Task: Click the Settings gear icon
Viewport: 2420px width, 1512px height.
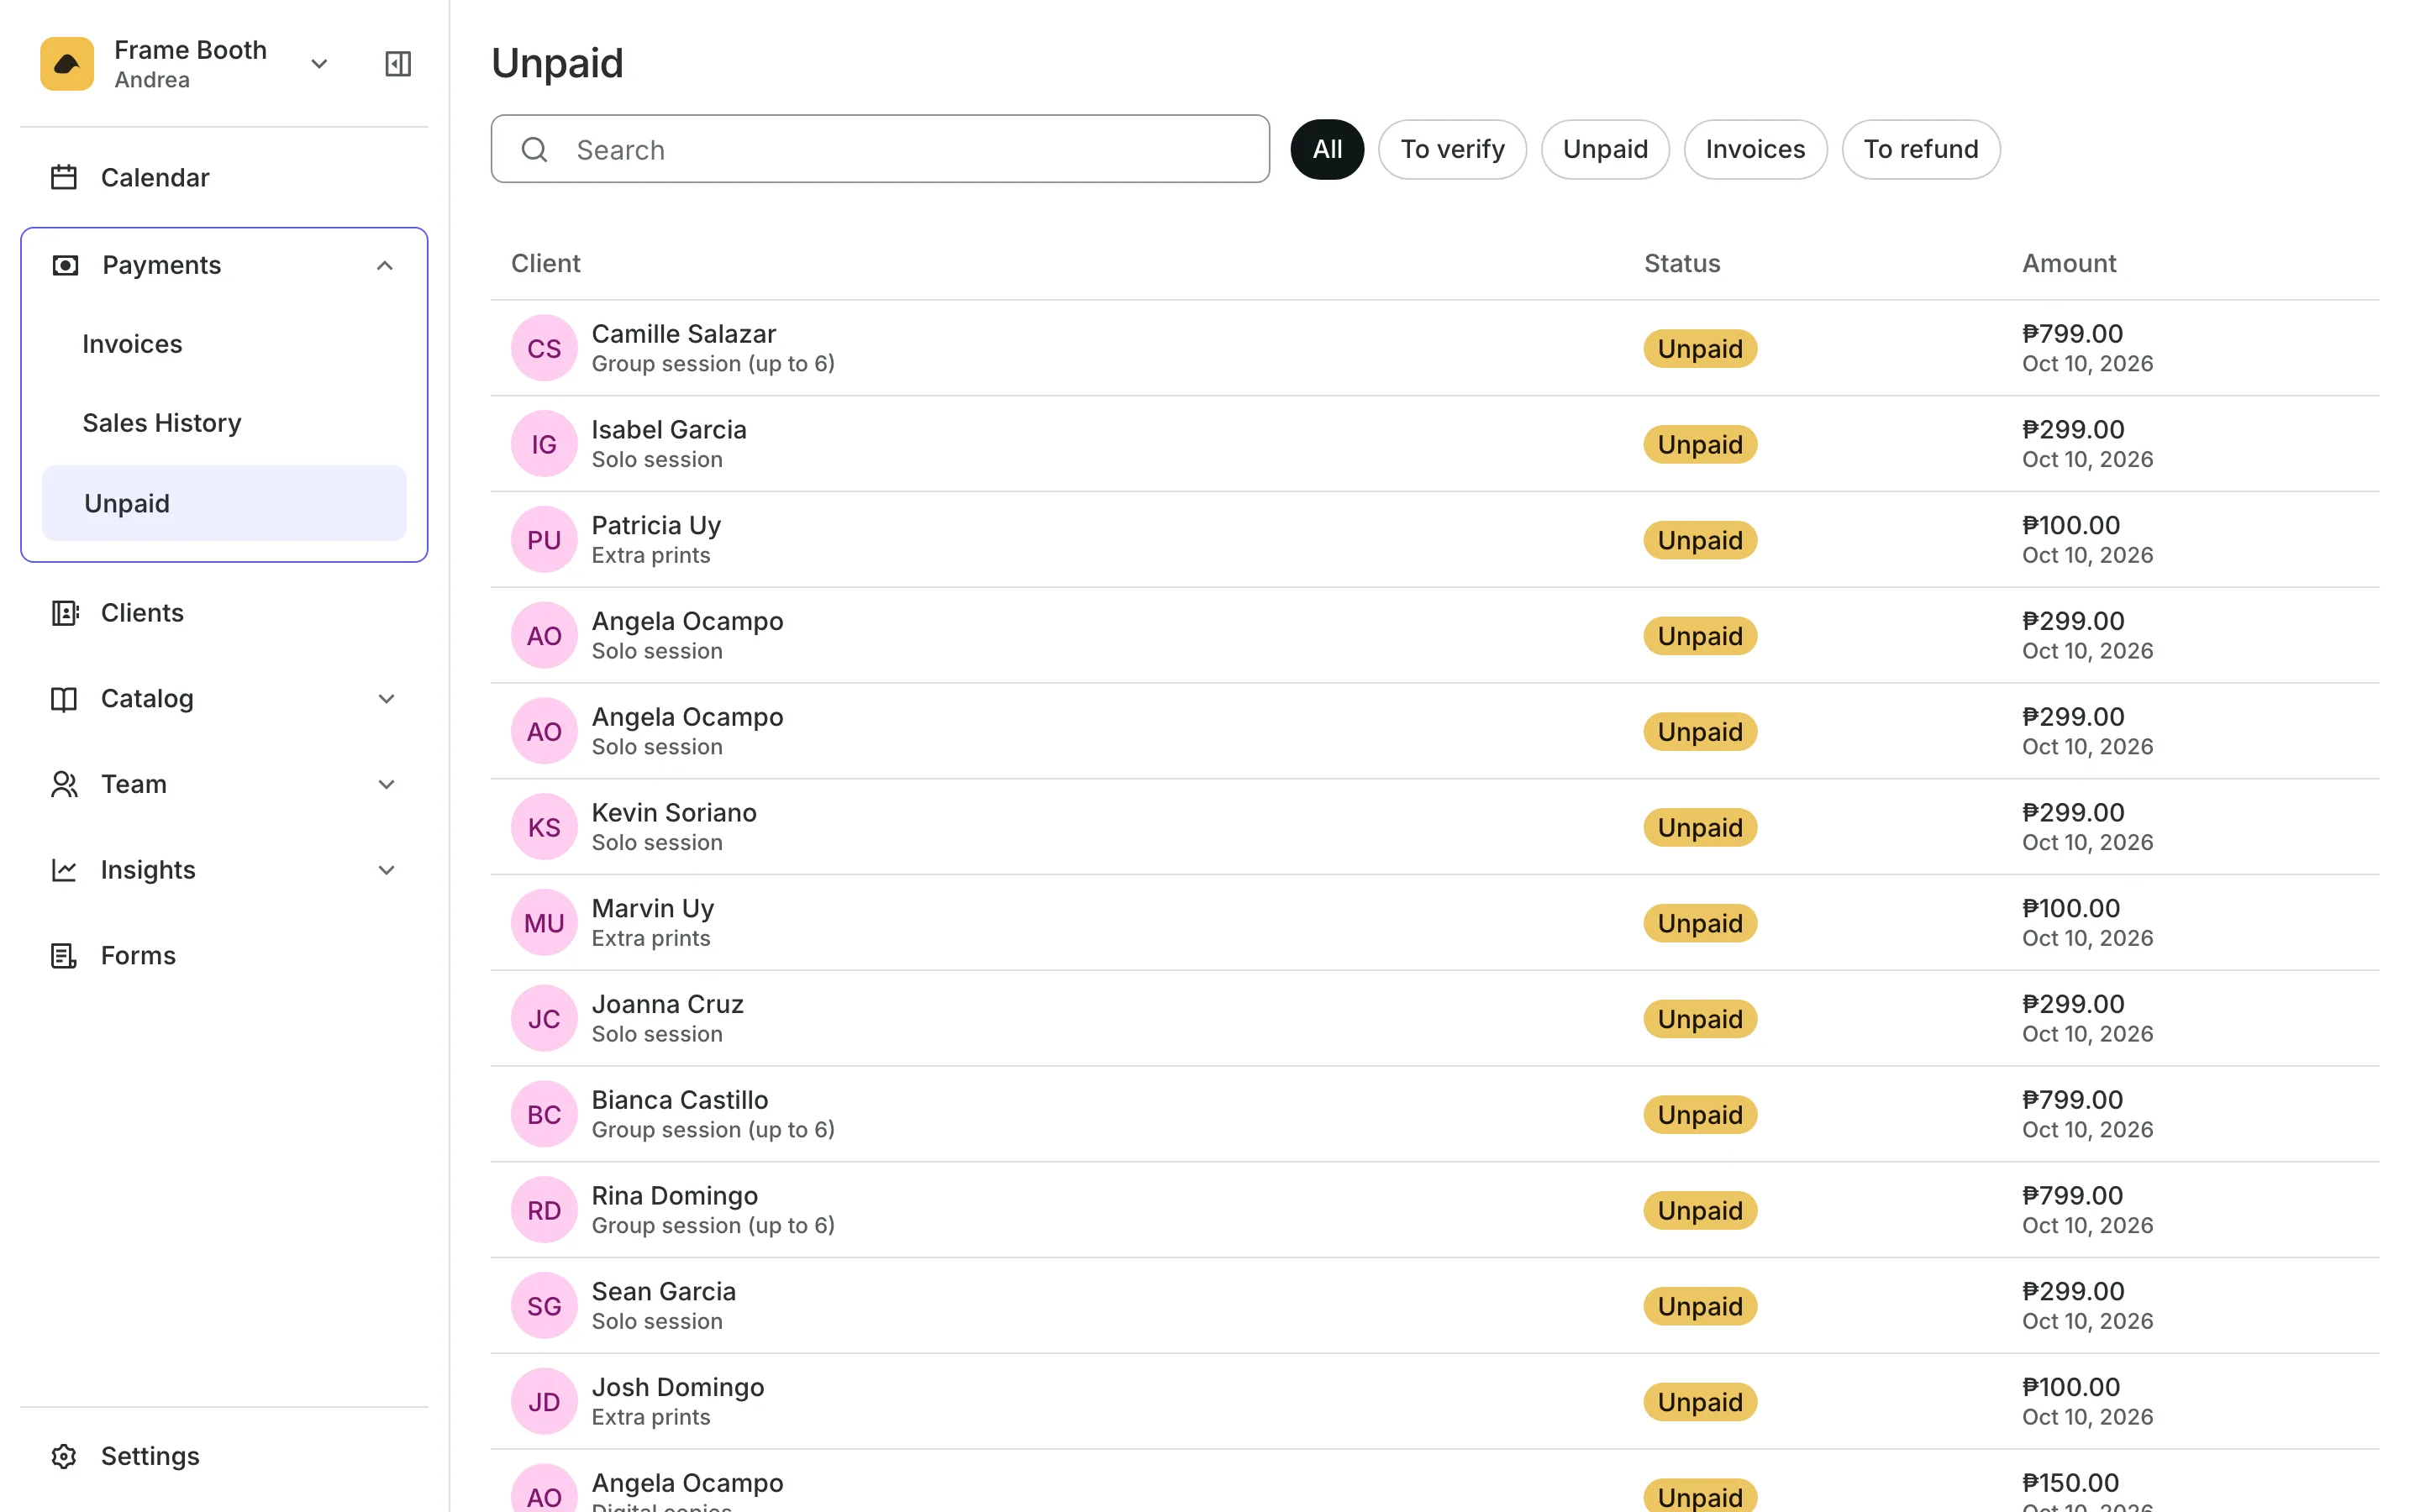Action: tap(64, 1456)
